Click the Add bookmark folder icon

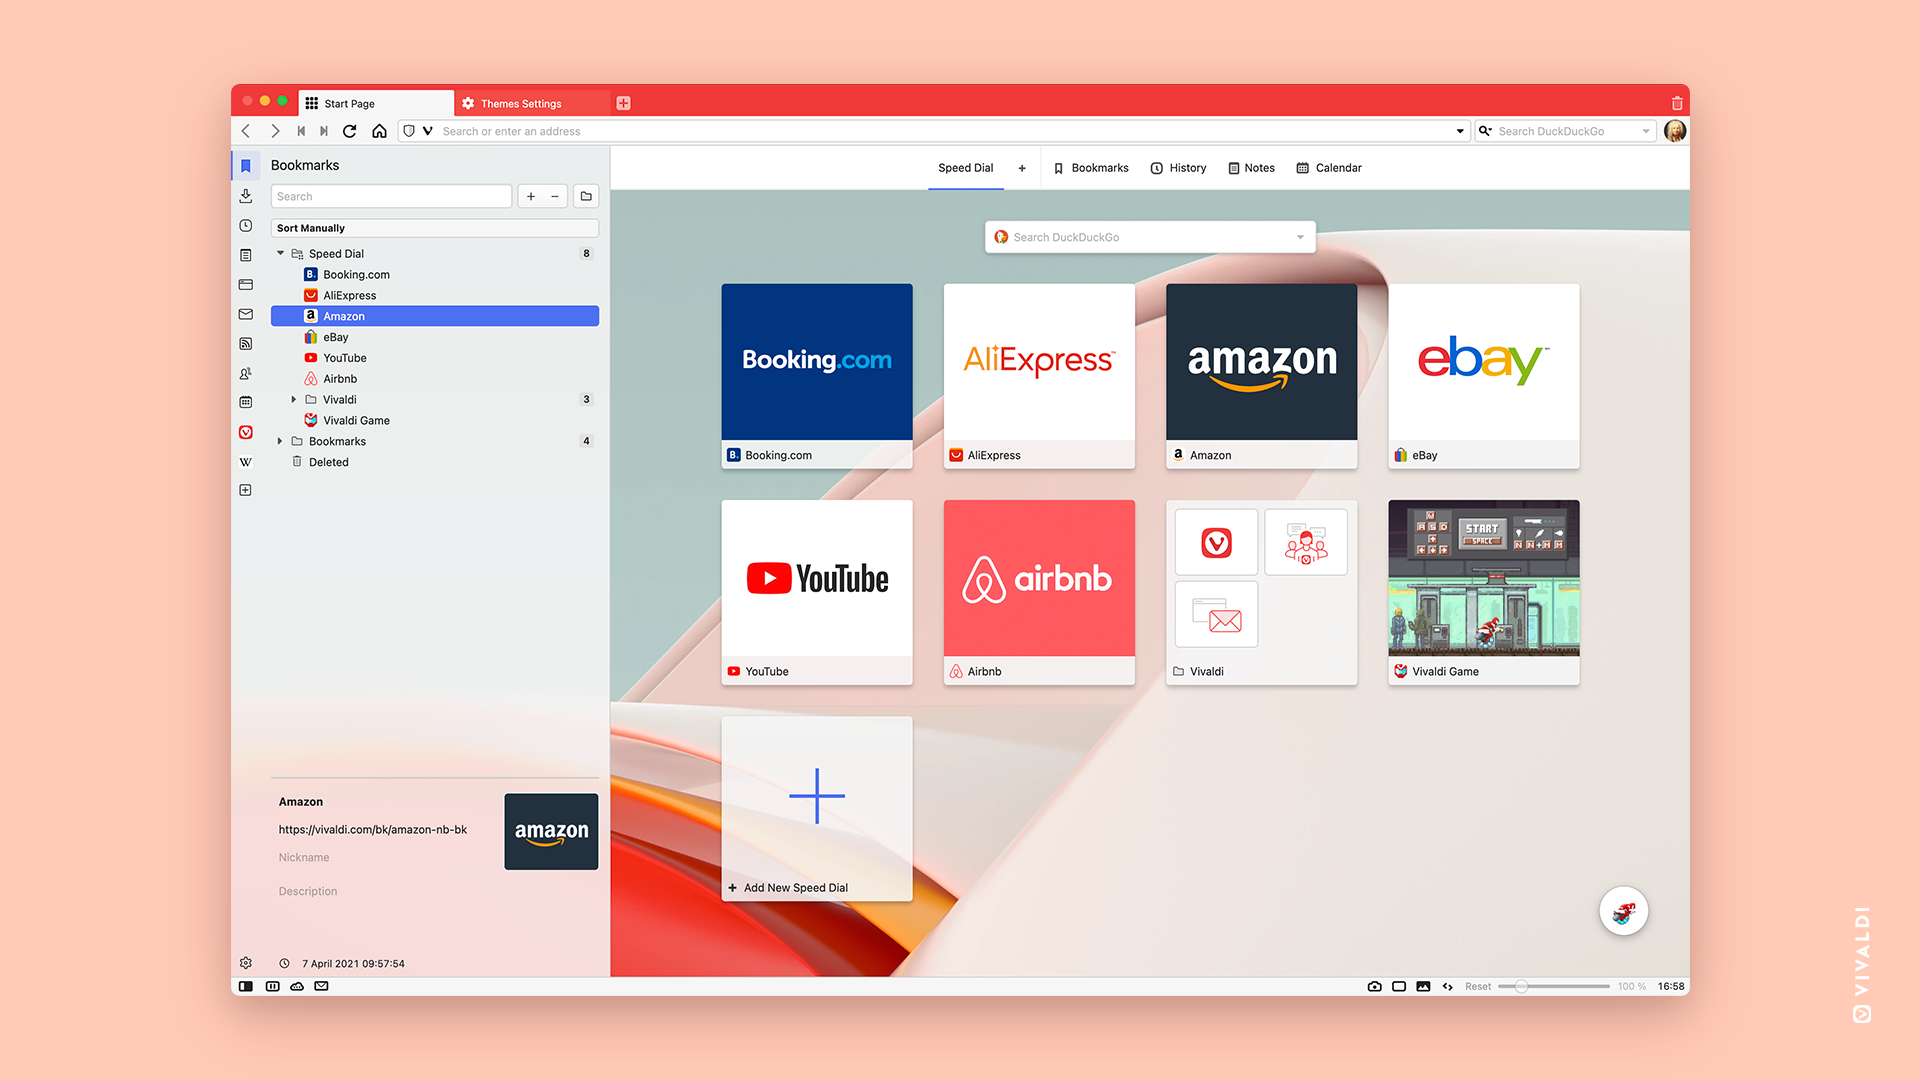pyautogui.click(x=587, y=196)
